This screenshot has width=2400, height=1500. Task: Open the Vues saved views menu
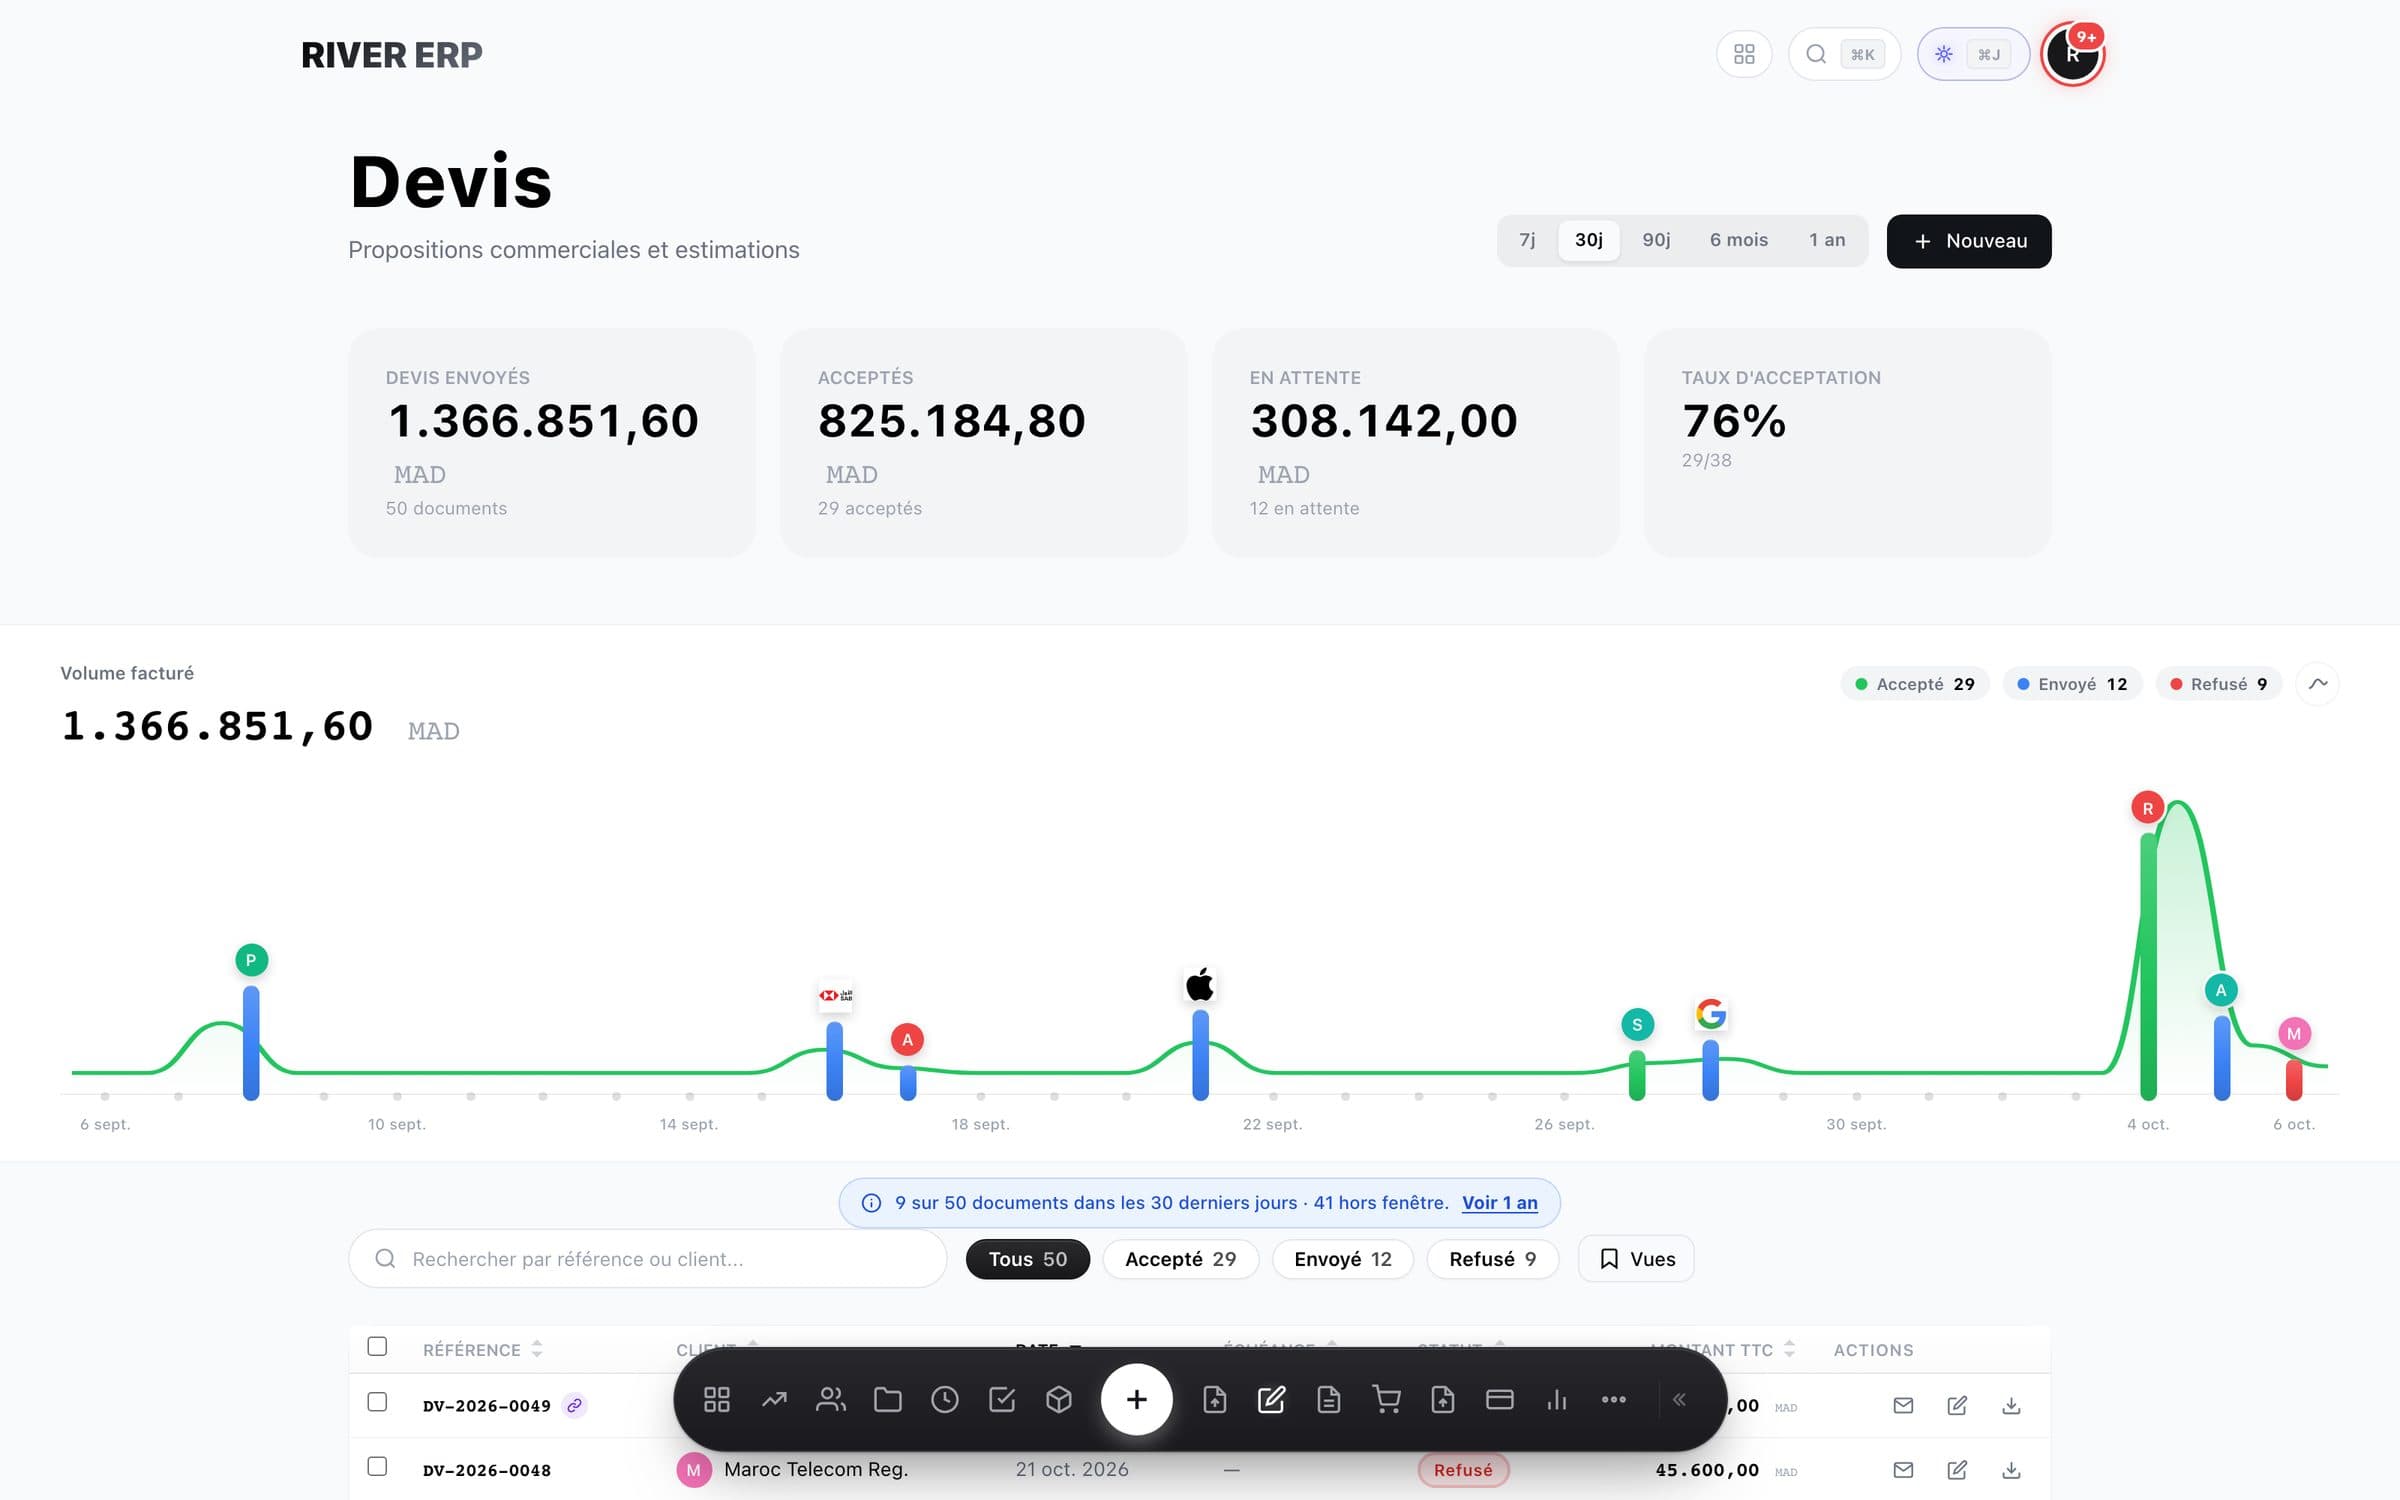1636,1259
